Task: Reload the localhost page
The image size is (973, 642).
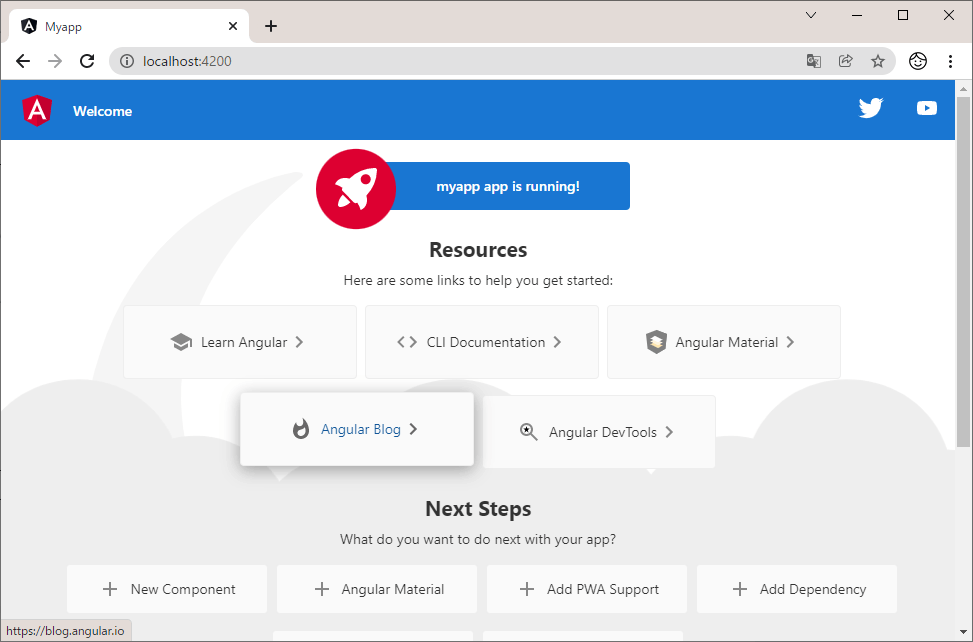Action: [87, 61]
